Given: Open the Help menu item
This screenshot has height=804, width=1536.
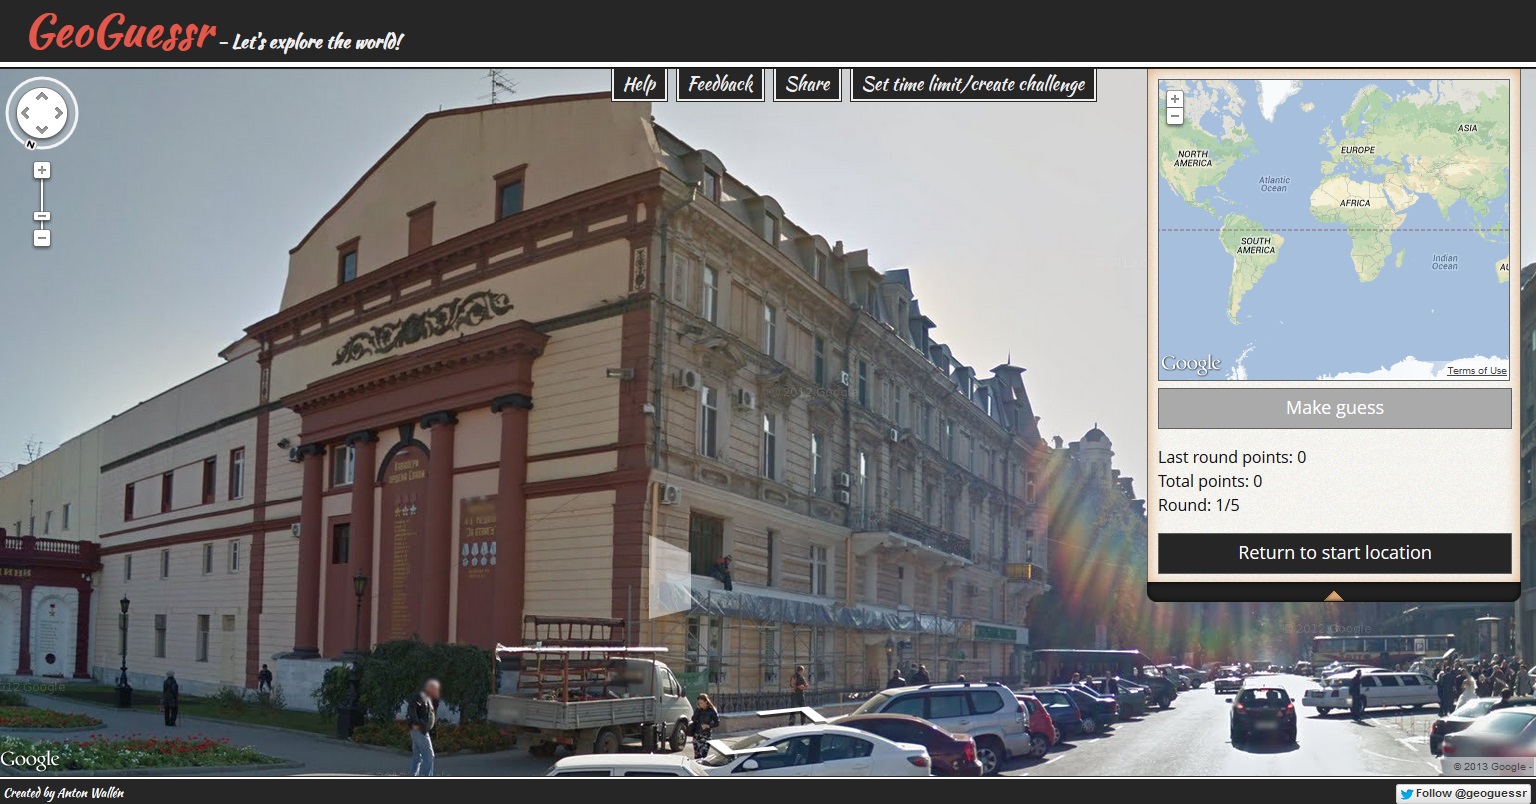Looking at the screenshot, I should (640, 85).
